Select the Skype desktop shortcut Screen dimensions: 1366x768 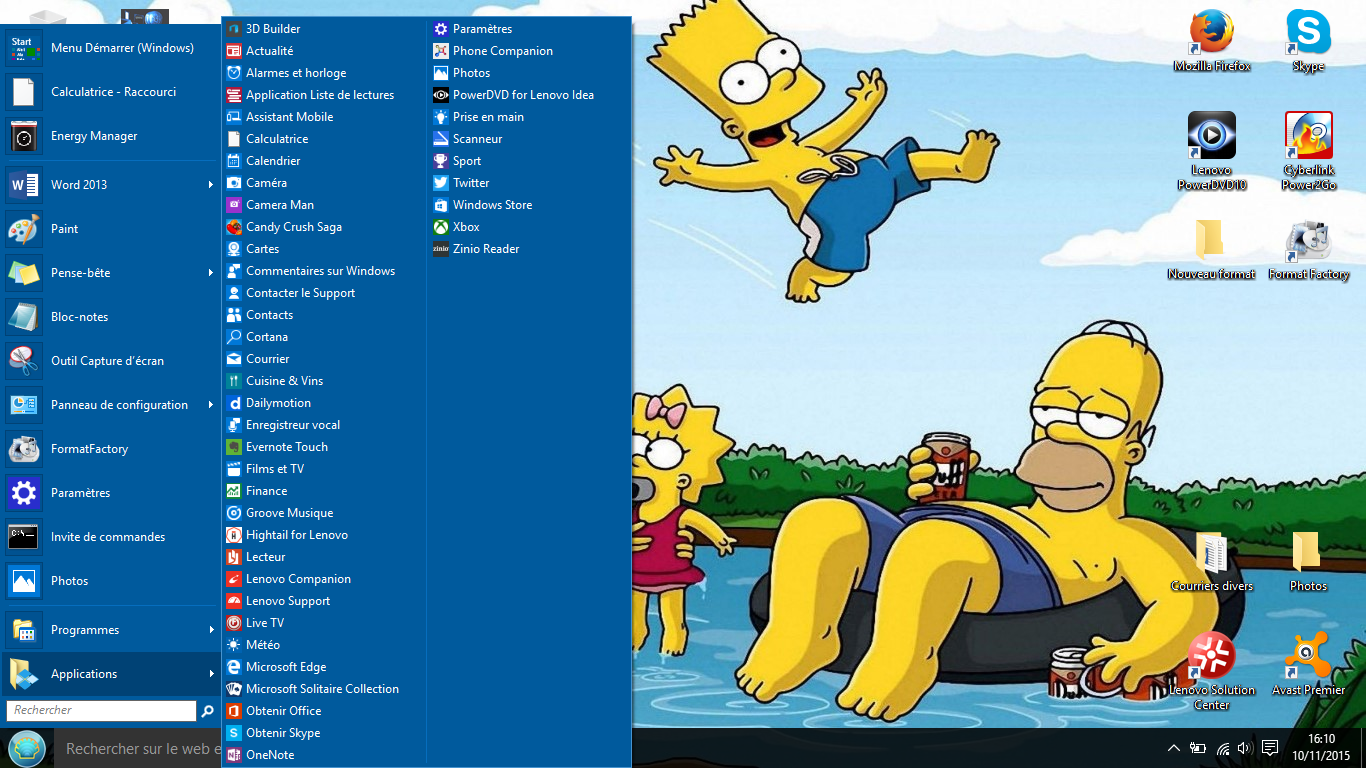[1308, 42]
